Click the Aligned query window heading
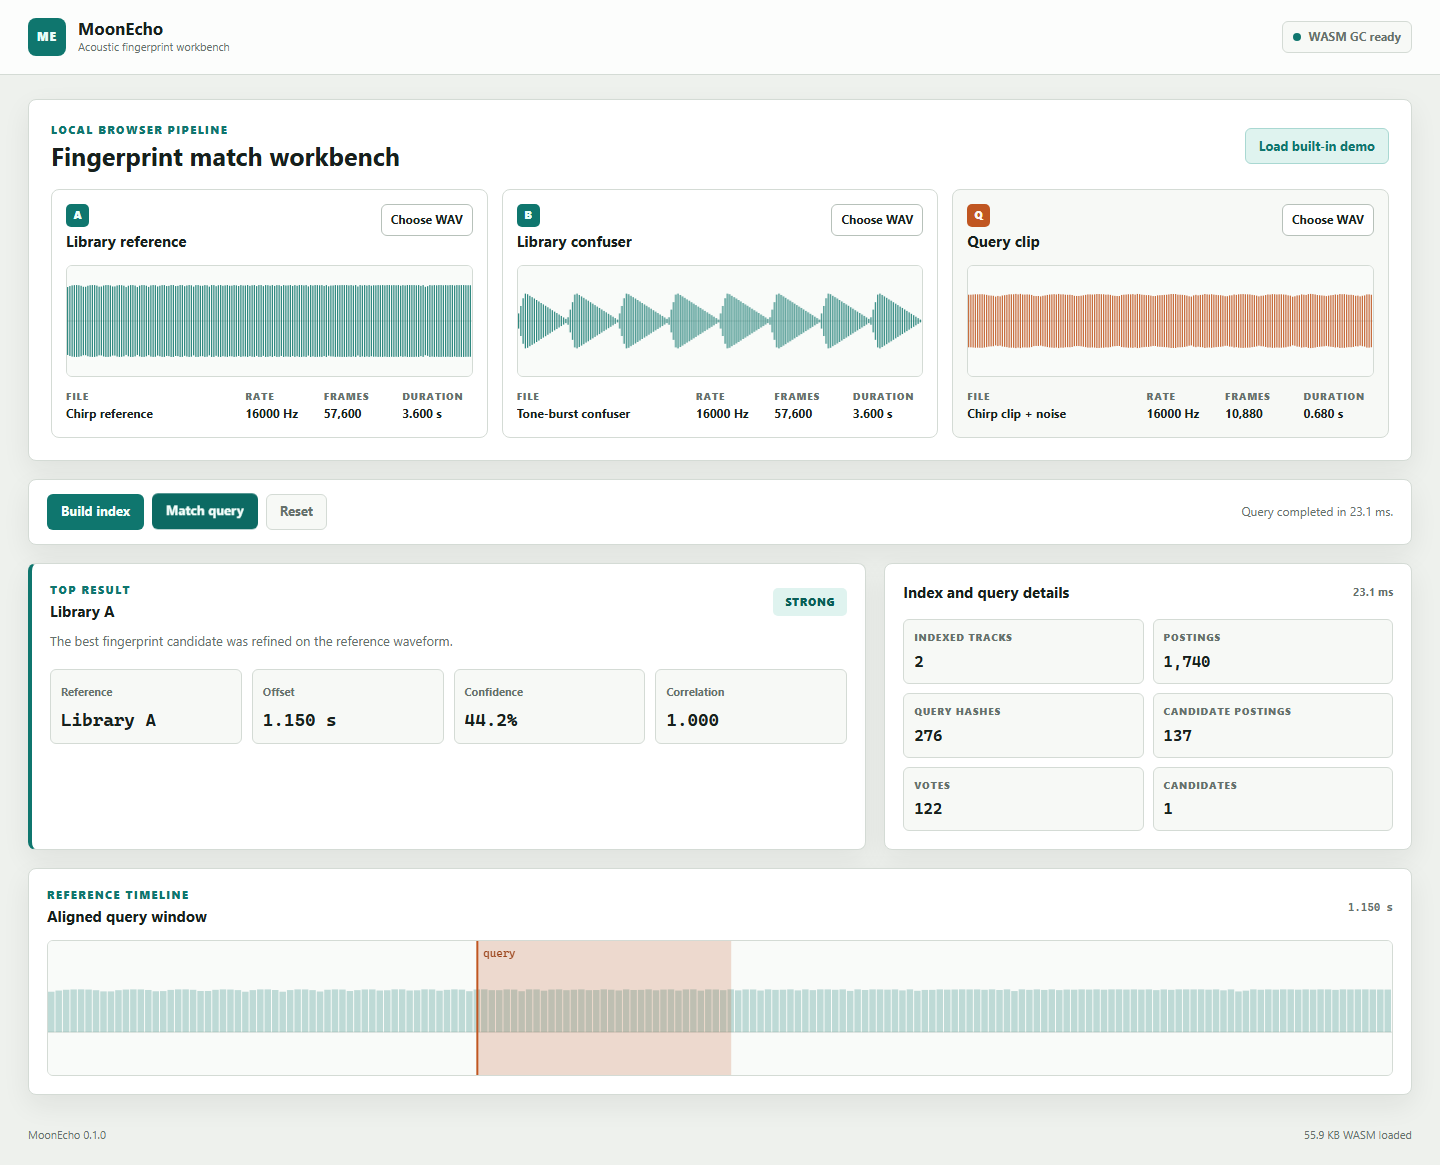 [127, 917]
